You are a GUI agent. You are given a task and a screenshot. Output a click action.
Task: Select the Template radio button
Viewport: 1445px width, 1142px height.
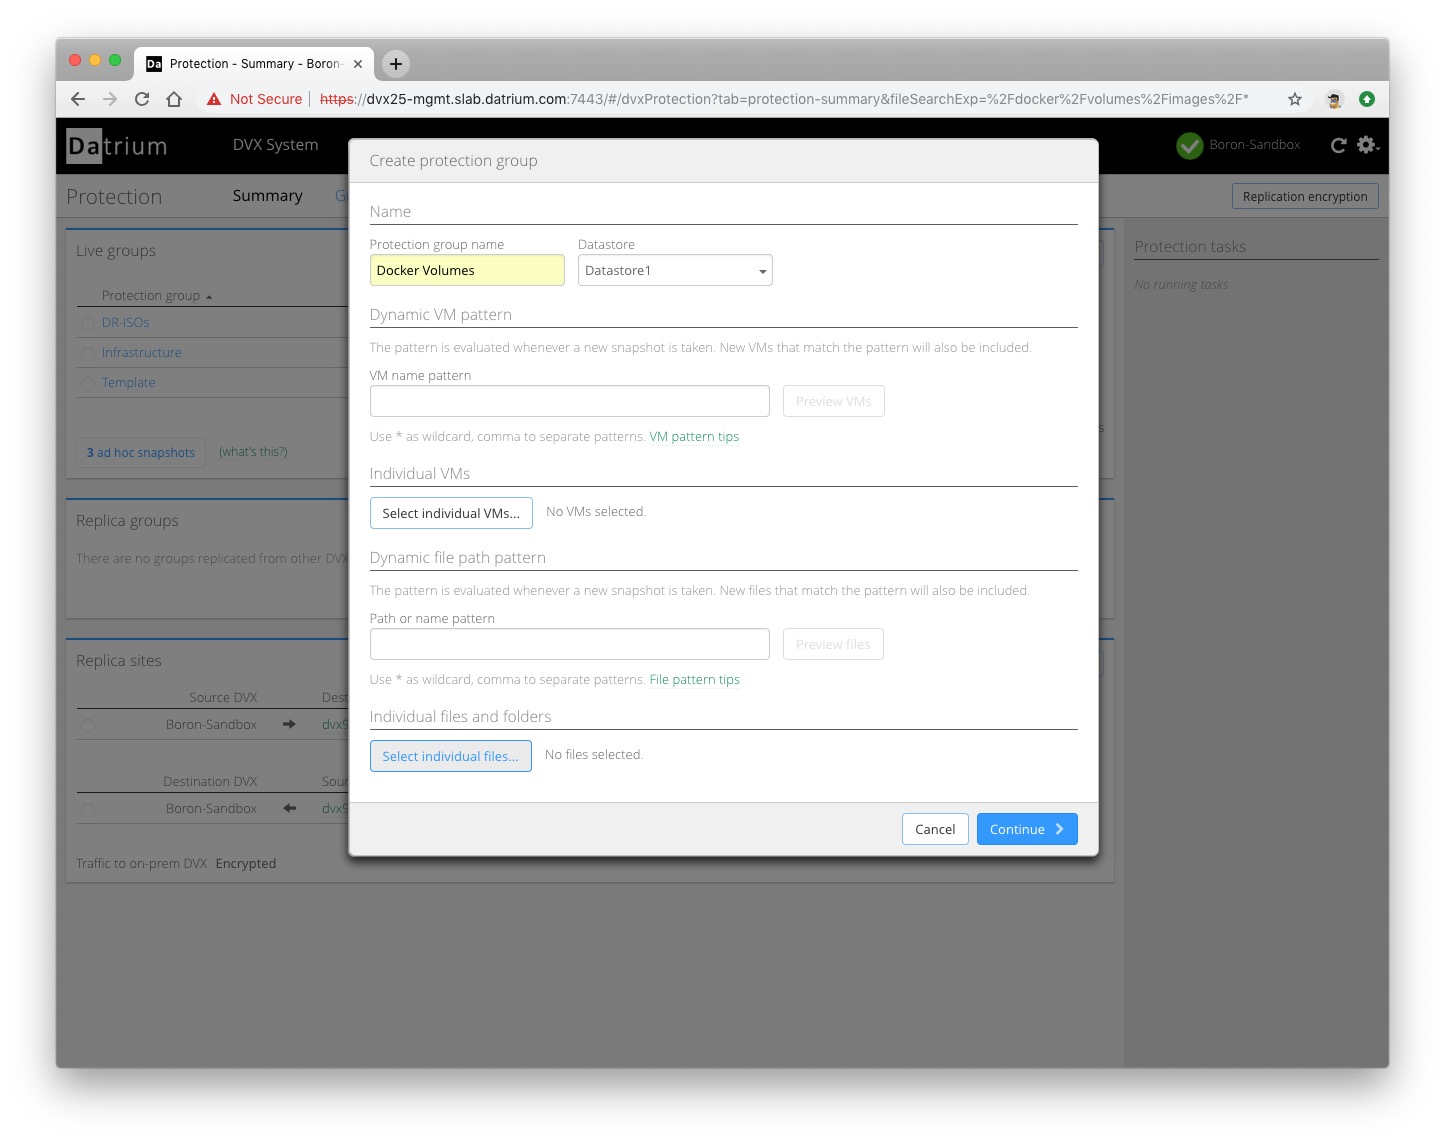pyautogui.click(x=88, y=384)
